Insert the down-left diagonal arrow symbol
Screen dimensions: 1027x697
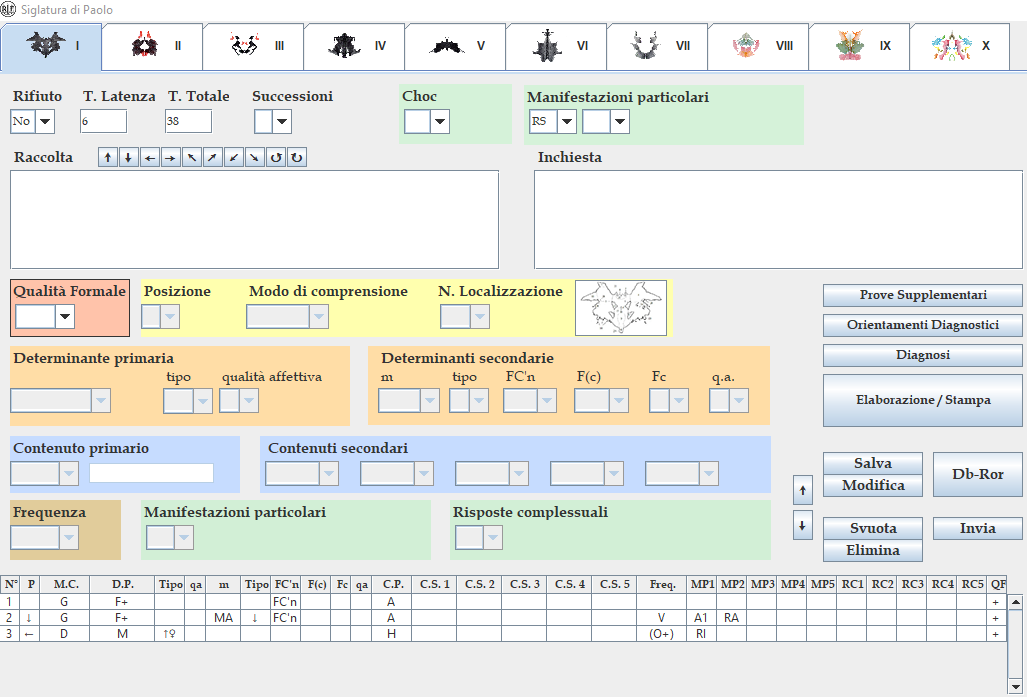click(x=234, y=157)
